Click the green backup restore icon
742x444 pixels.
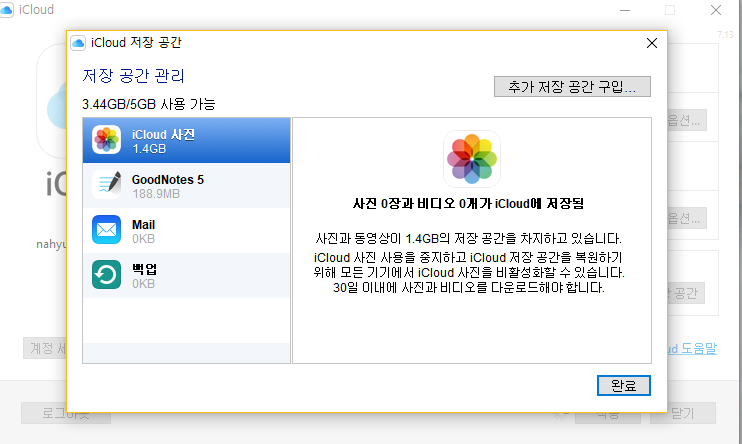107,276
